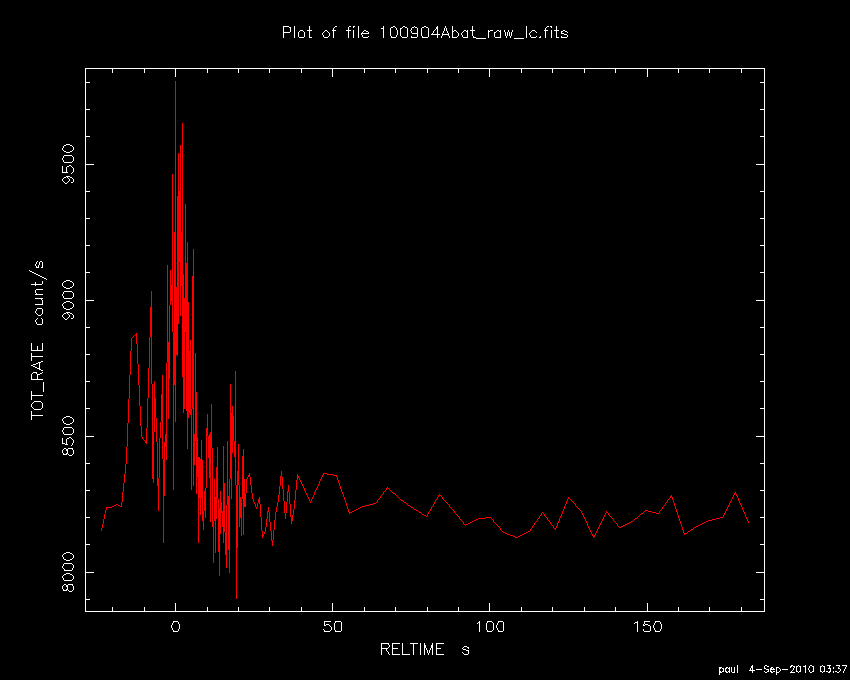
Task: Click the y-axis label "TOT_RATE count/s"
Action: point(37,340)
